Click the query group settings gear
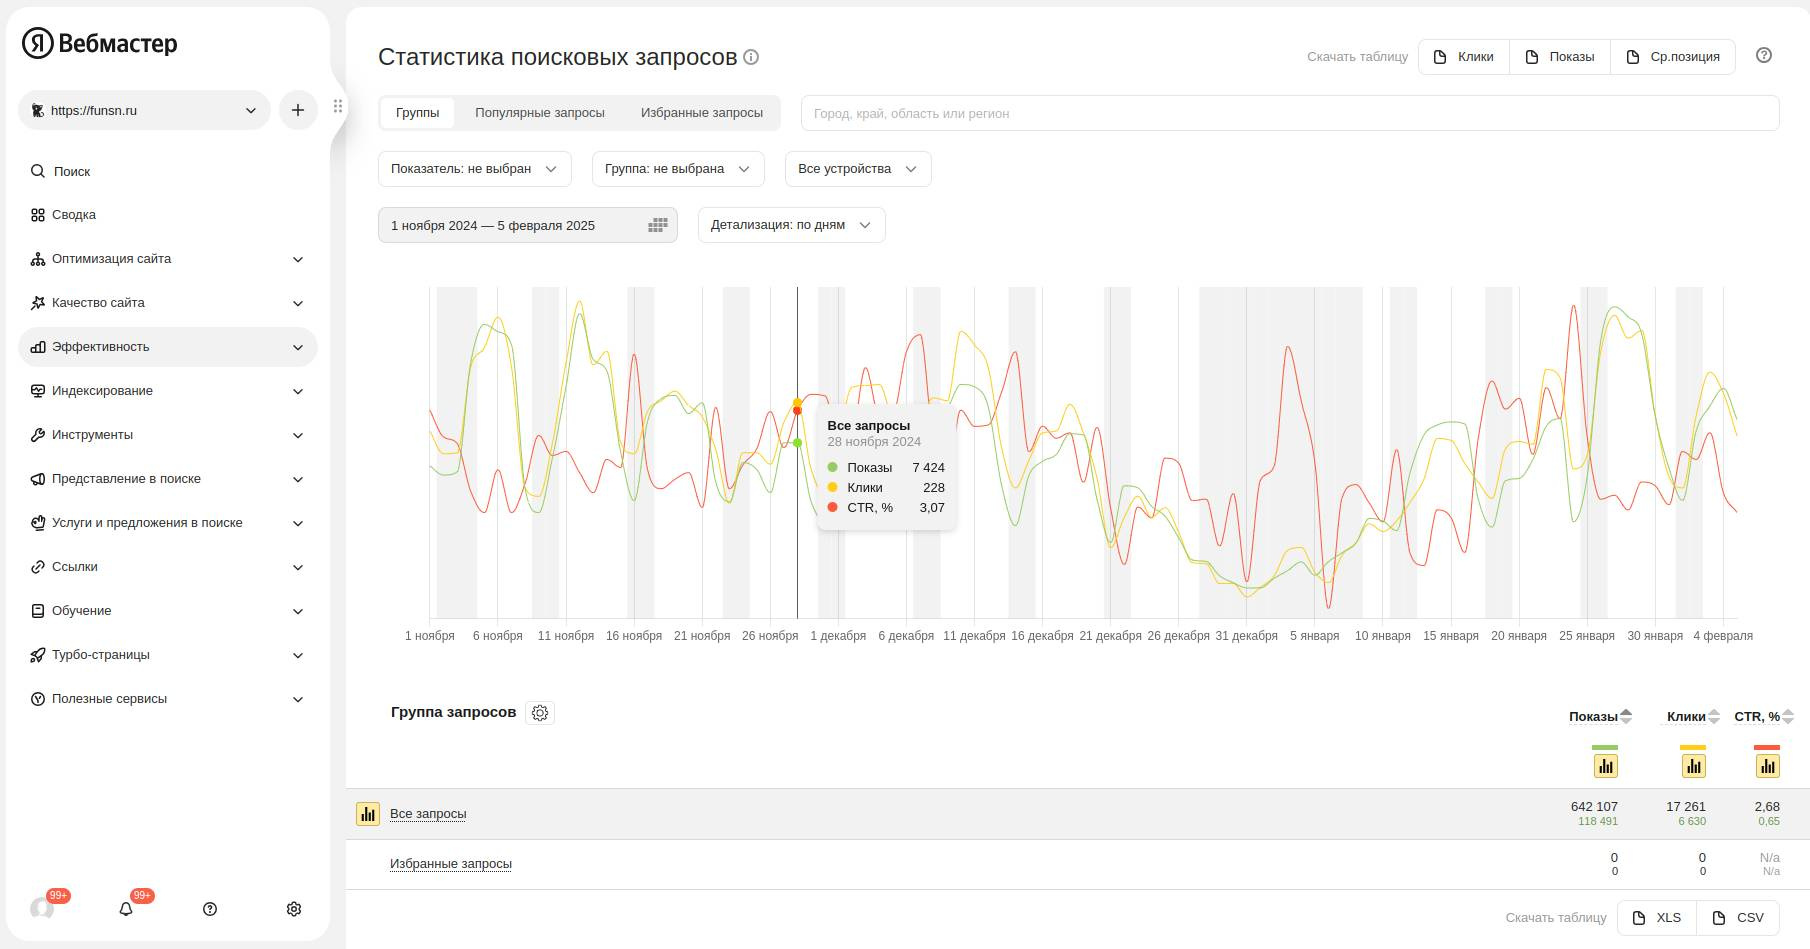This screenshot has height=949, width=1810. tap(540, 713)
